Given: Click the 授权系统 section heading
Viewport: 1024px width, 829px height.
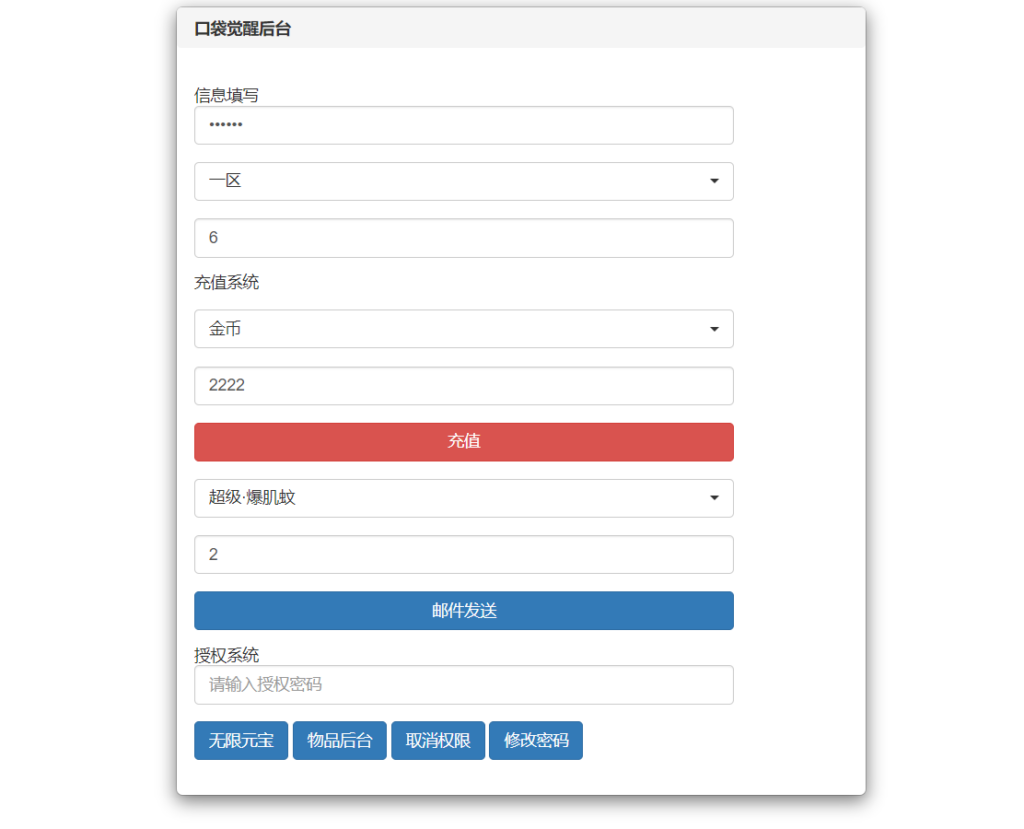Looking at the screenshot, I should [225, 655].
